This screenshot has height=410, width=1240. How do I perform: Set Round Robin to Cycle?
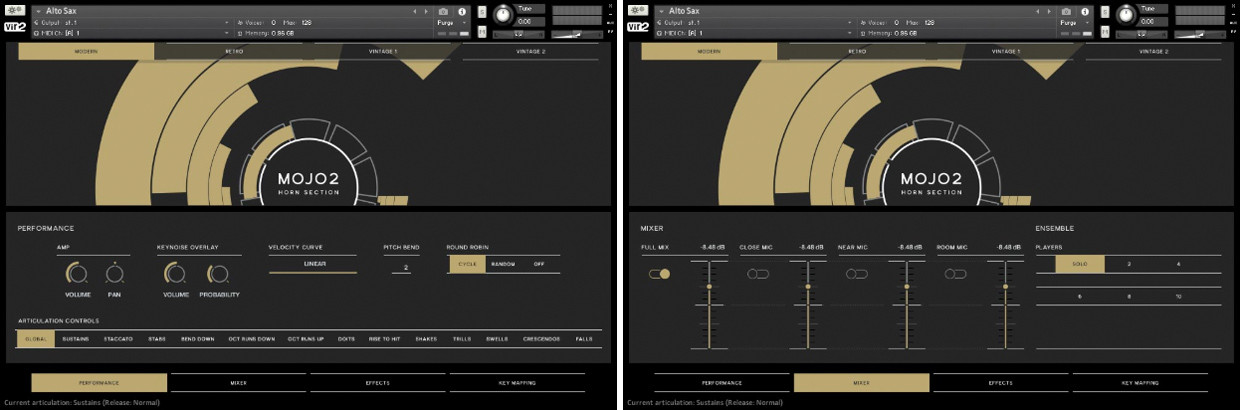point(466,264)
